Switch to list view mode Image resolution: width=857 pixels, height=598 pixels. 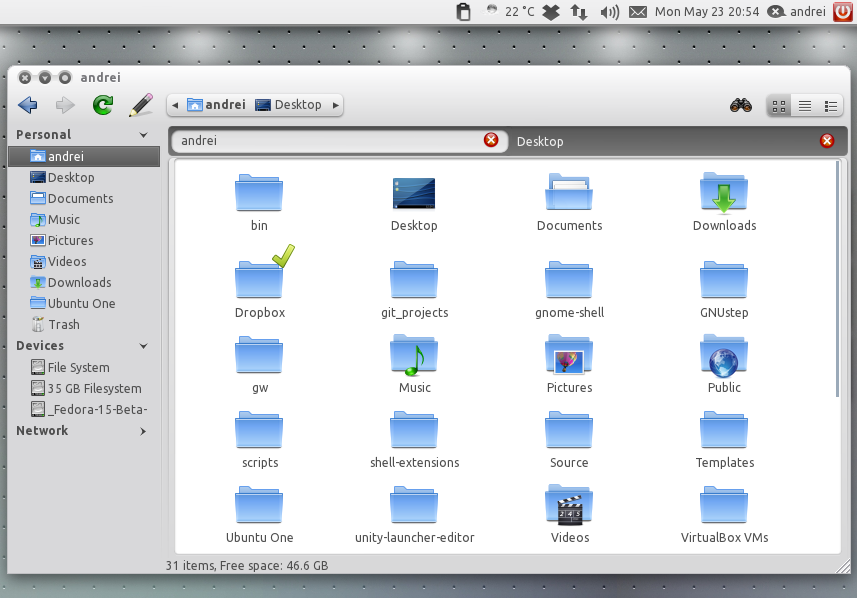coord(804,105)
